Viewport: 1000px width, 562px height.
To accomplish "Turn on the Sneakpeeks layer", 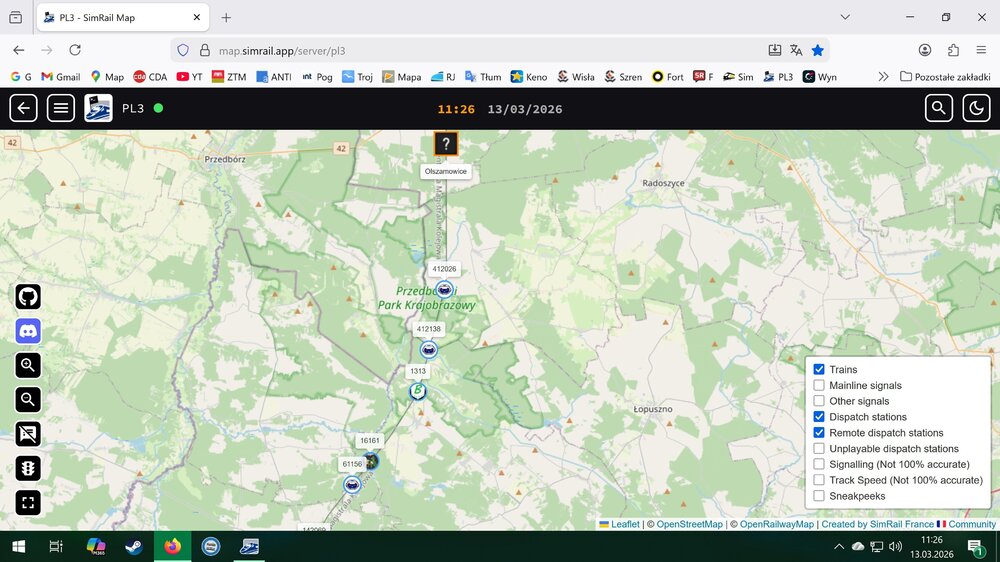I will 819,496.
